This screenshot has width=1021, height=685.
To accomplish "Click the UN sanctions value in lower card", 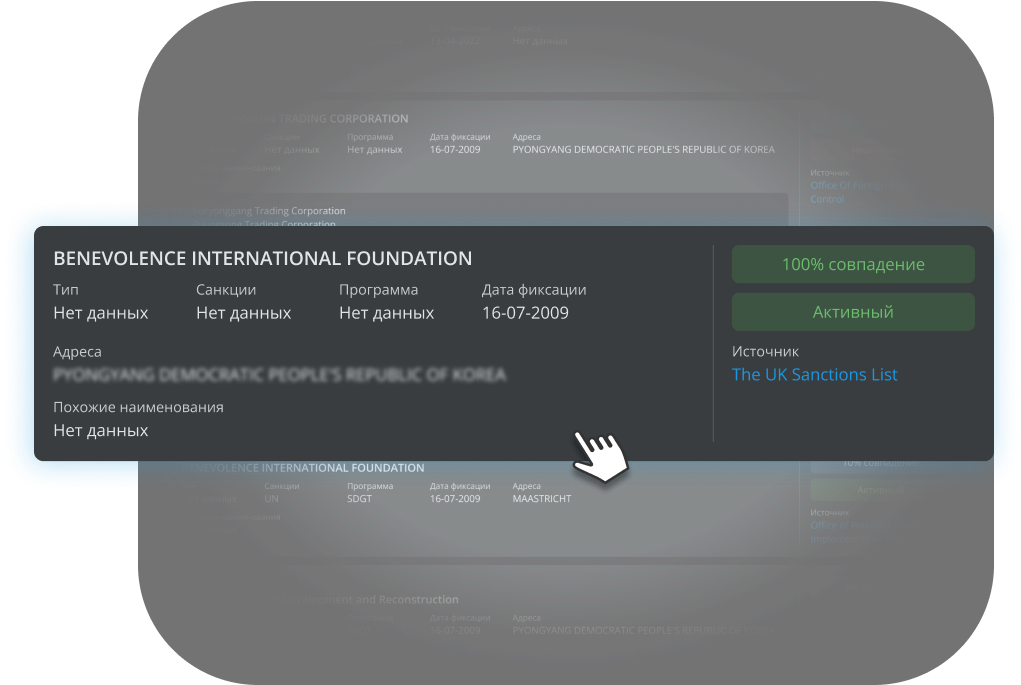I will pyautogui.click(x=271, y=498).
